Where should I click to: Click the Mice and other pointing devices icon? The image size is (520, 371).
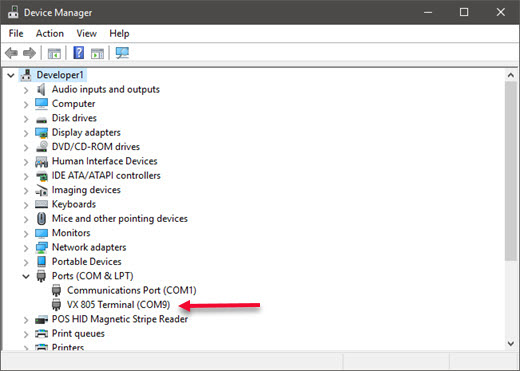[41, 219]
